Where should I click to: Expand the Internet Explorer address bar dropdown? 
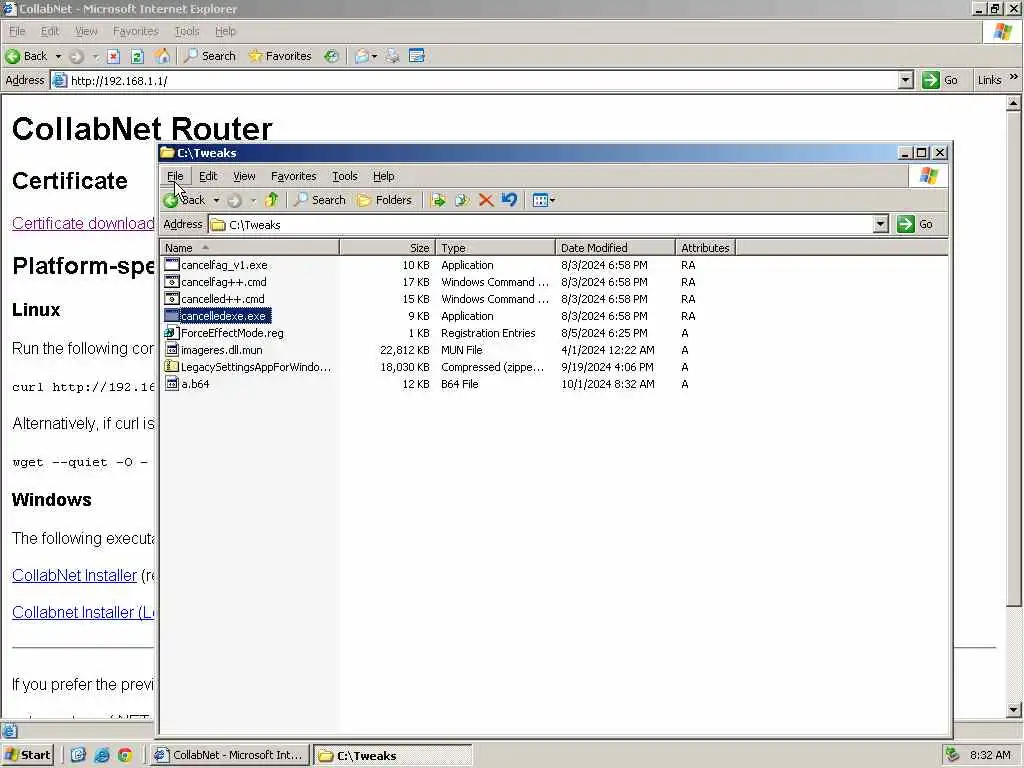[905, 80]
